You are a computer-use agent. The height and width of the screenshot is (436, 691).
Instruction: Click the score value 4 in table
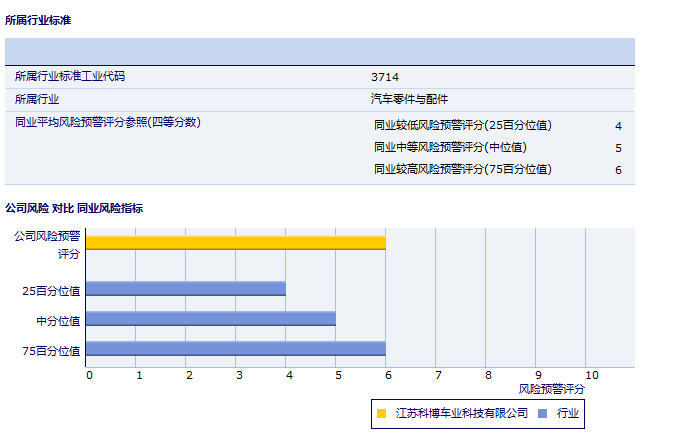click(x=618, y=126)
